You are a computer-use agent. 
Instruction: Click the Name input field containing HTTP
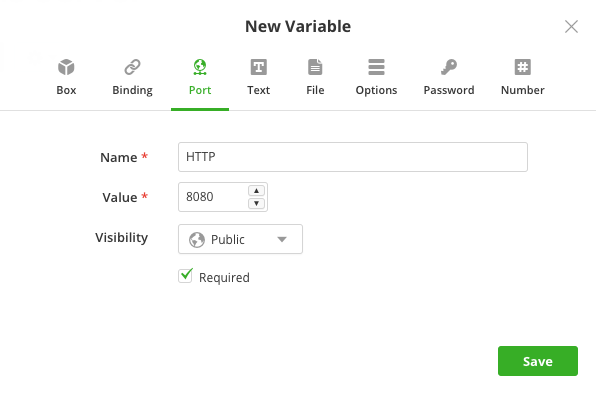(x=353, y=157)
